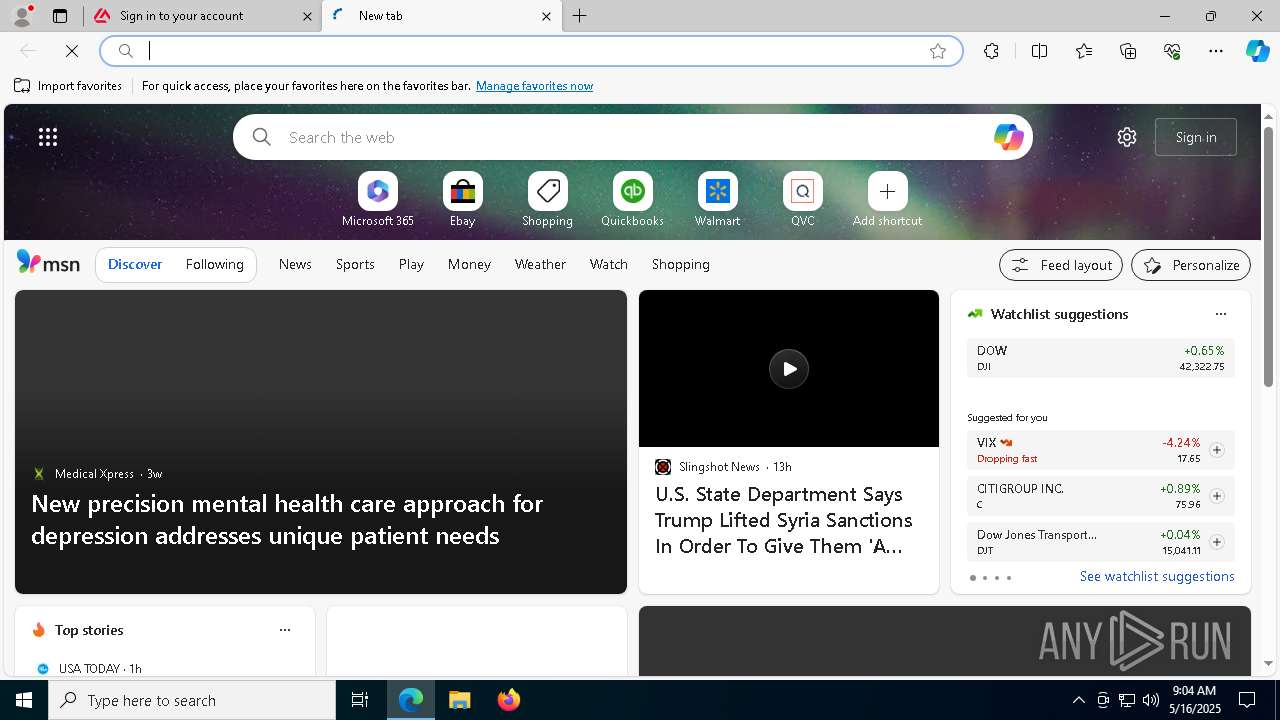
Task: Open 'Manage favorites now' link
Action: 534,86
